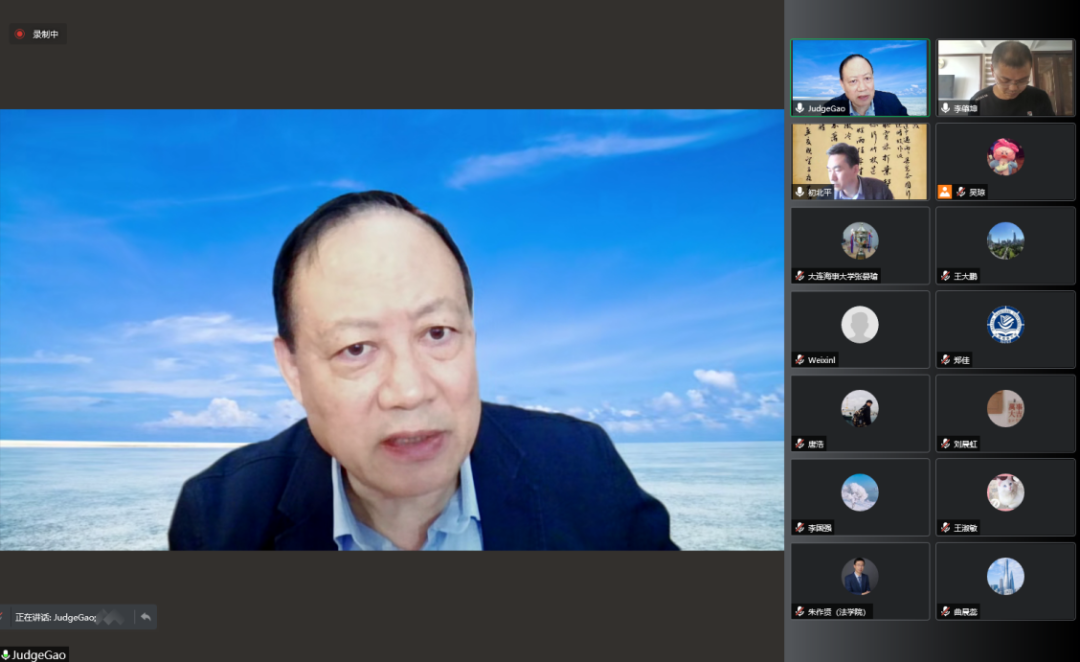Click the muted mic icon for 王大鹏
Viewport: 1080px width, 662px height.
945,276
